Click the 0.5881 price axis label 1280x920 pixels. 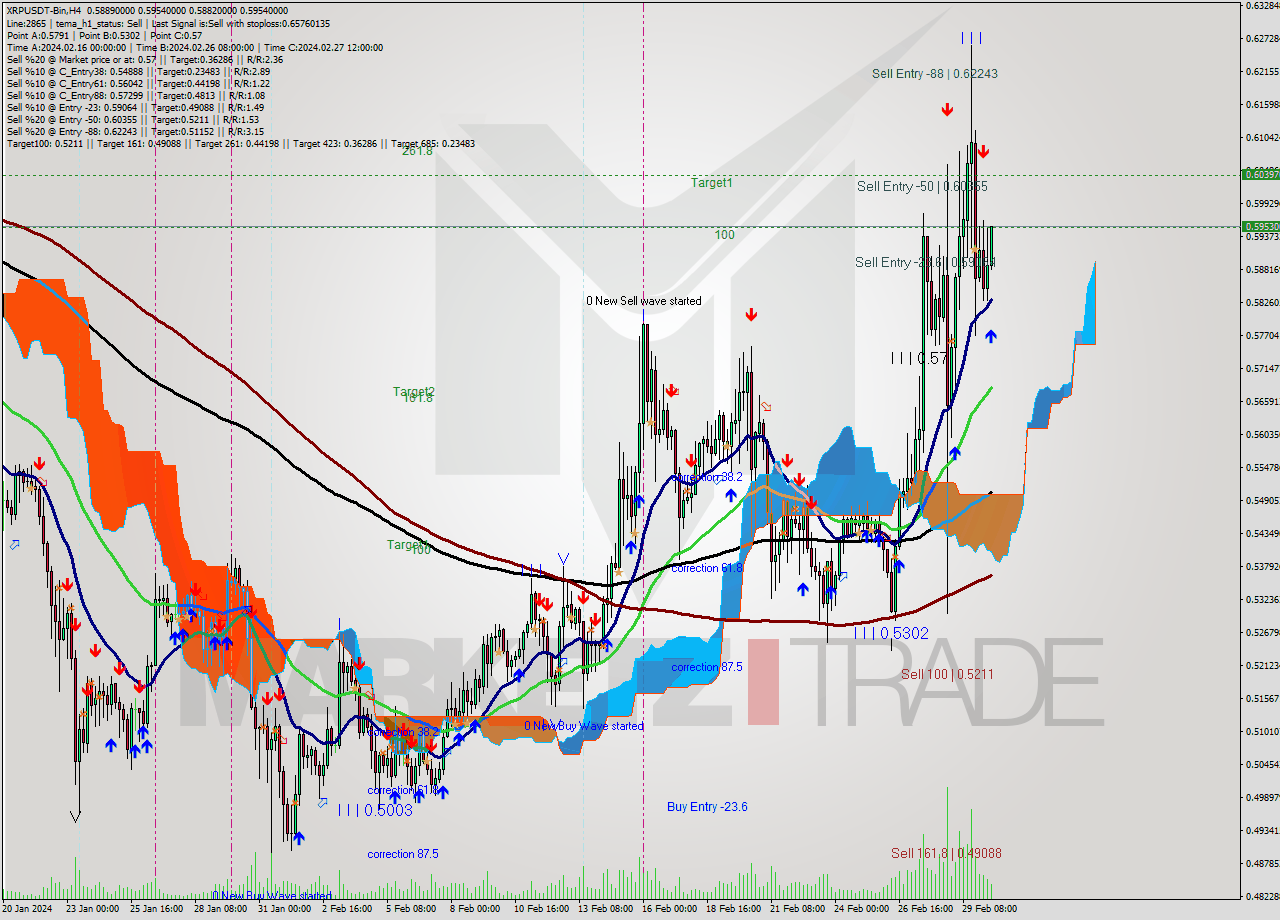(x=1262, y=270)
